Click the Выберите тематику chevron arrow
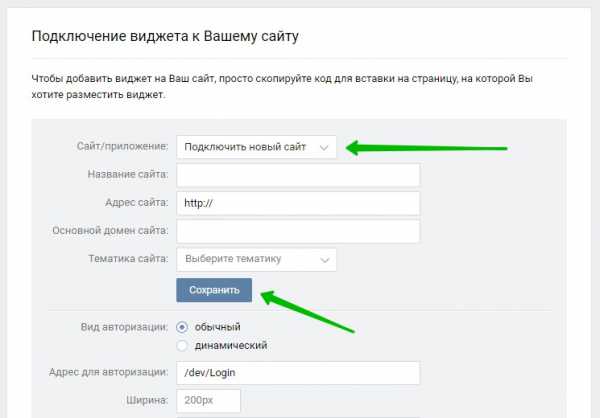This screenshot has width=600, height=418. coord(324,260)
